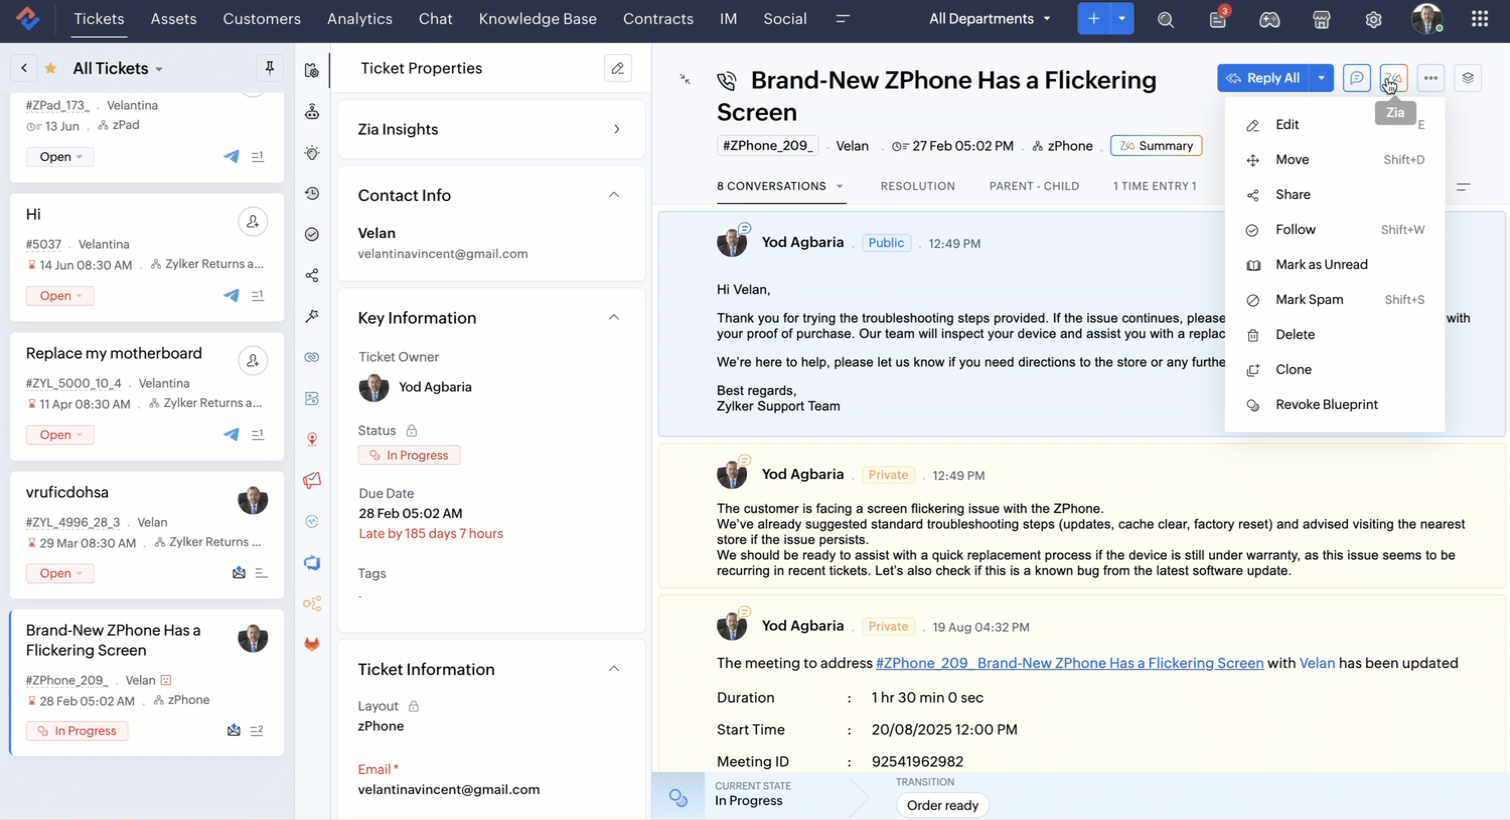Open the Velan contact link in the meeting note

tap(1317, 663)
